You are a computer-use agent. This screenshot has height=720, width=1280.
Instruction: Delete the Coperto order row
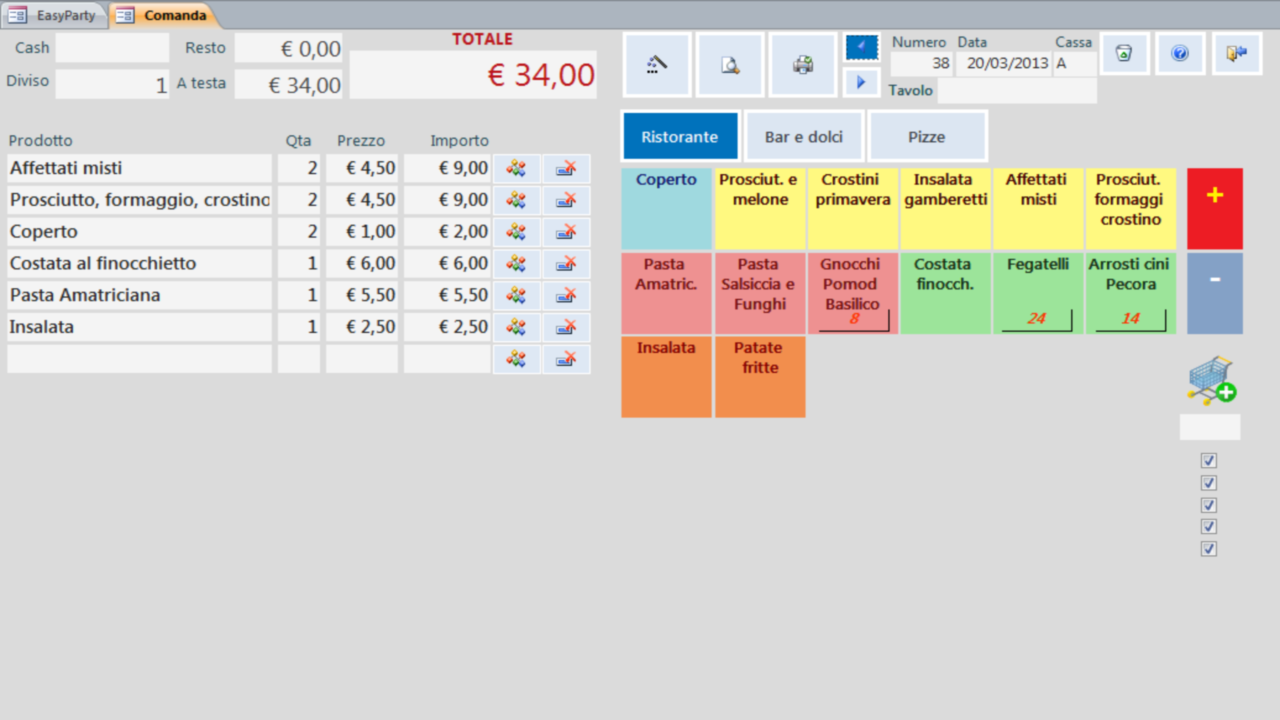566,232
